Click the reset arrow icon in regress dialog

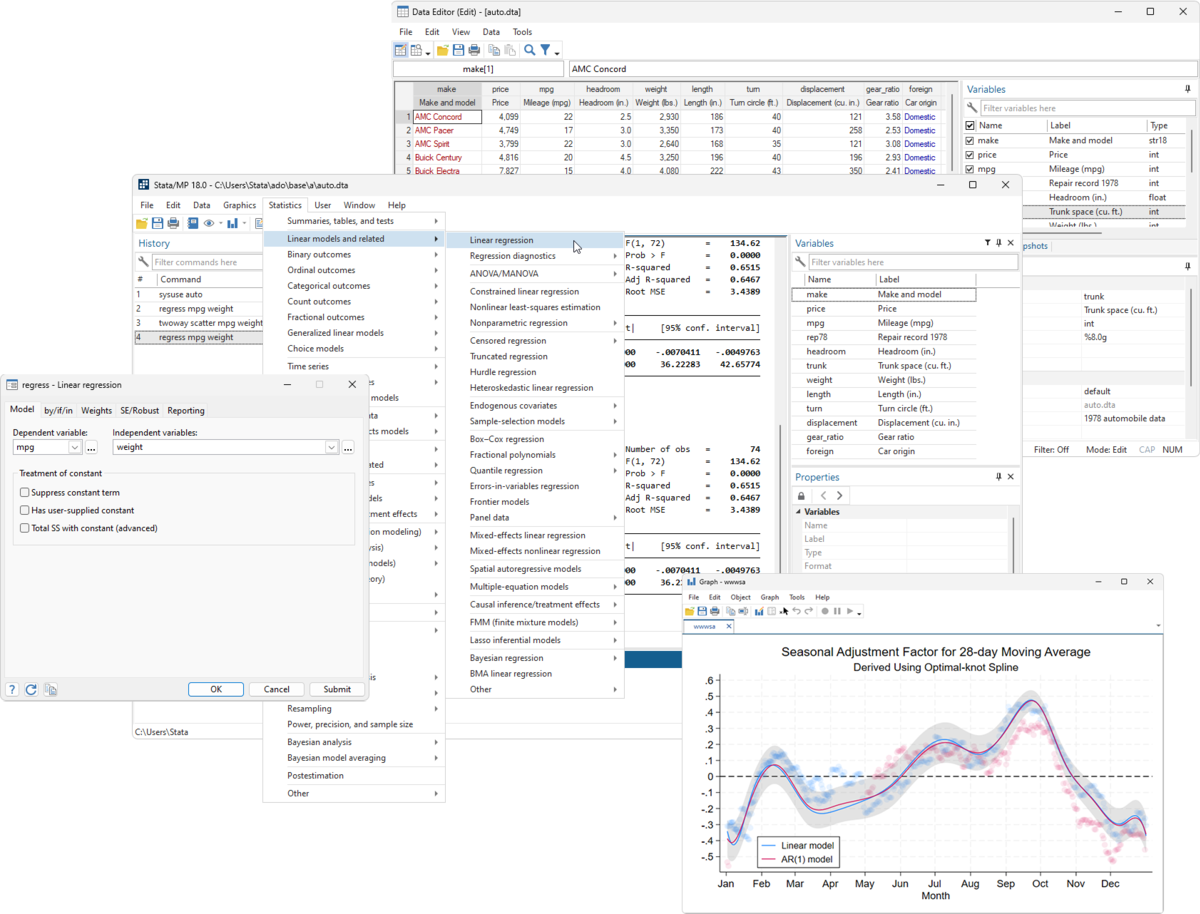click(x=31, y=689)
